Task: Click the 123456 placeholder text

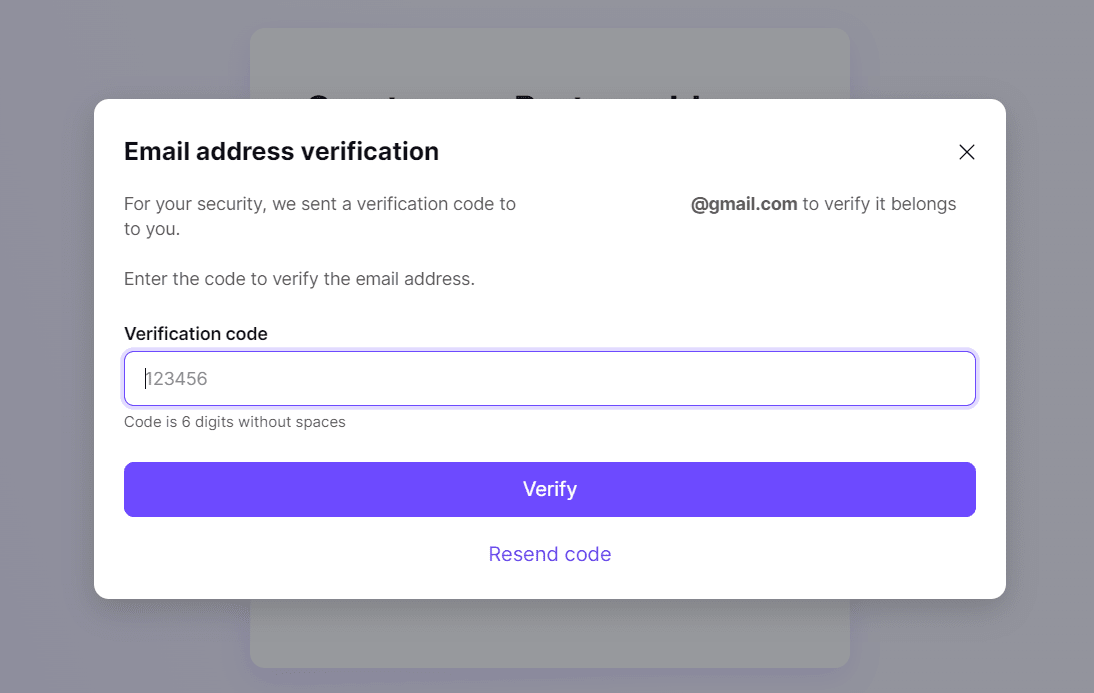Action: coord(177,379)
